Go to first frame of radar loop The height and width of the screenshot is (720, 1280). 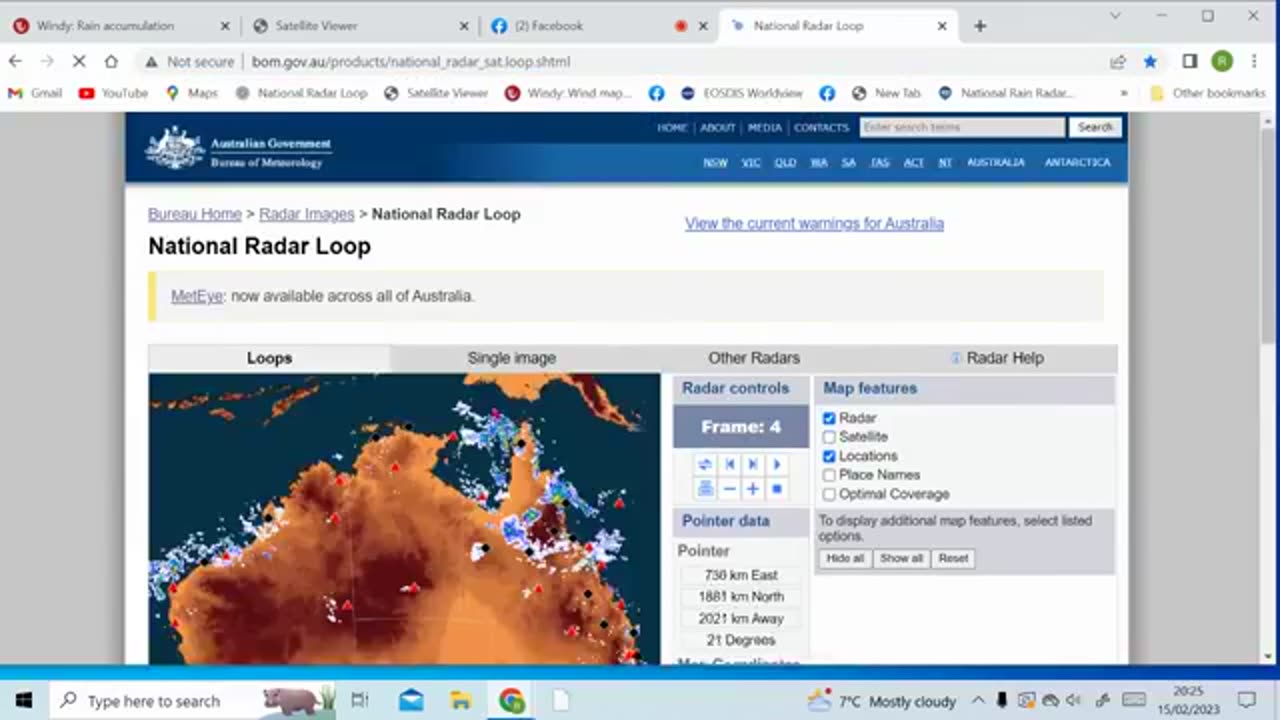[x=730, y=464]
